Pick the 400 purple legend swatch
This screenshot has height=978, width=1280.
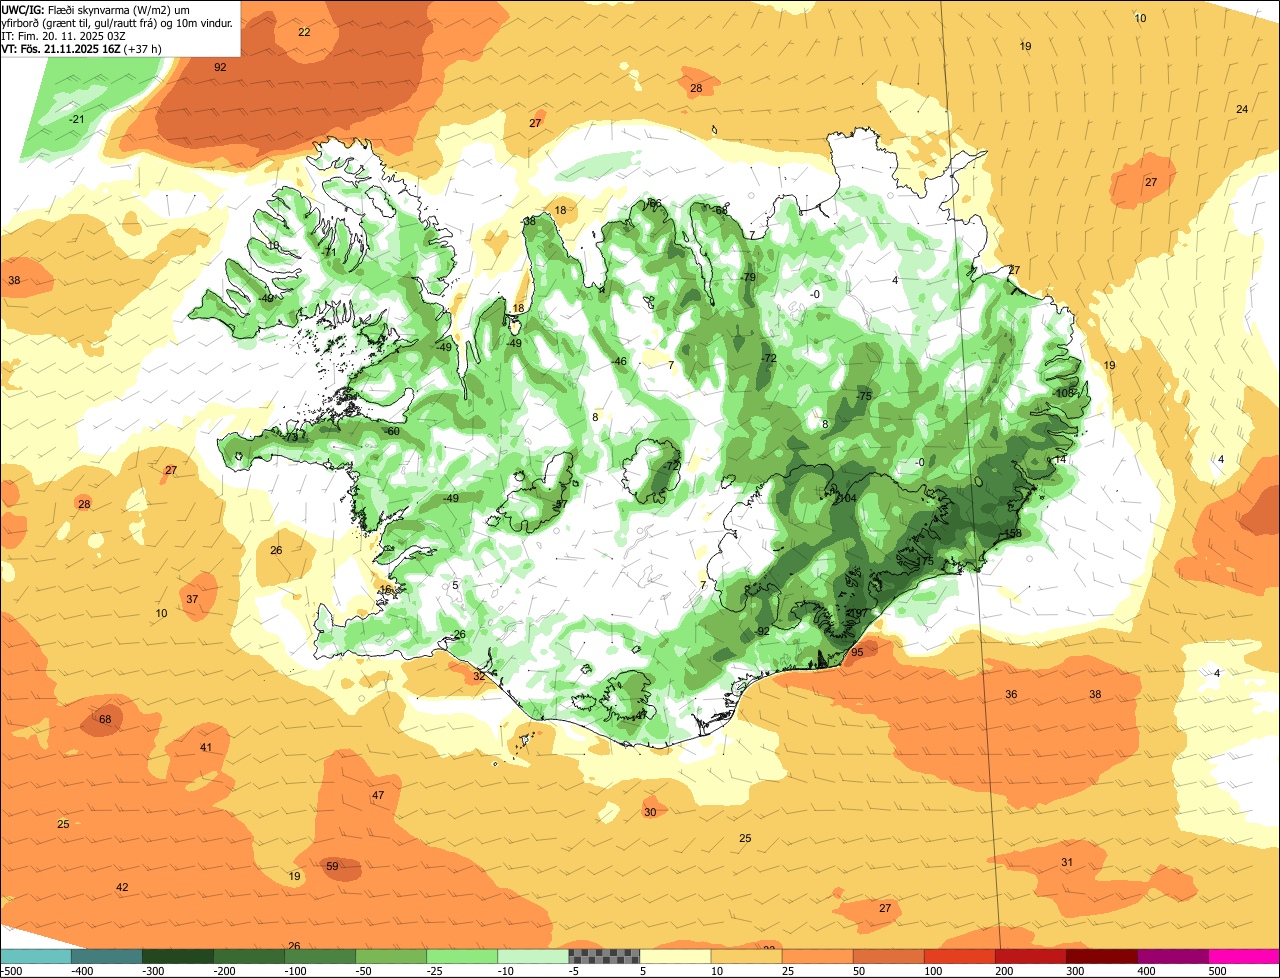(1172, 956)
